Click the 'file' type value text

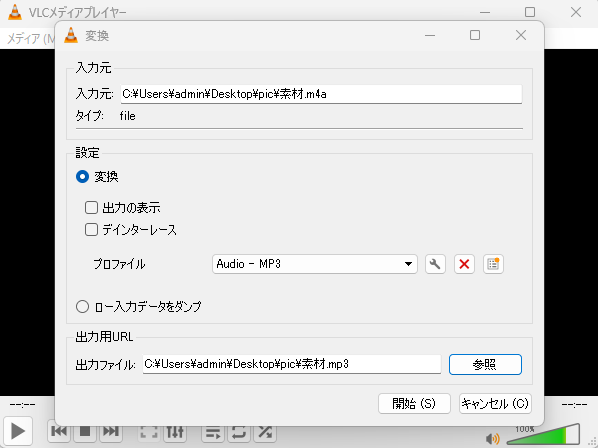click(127, 116)
